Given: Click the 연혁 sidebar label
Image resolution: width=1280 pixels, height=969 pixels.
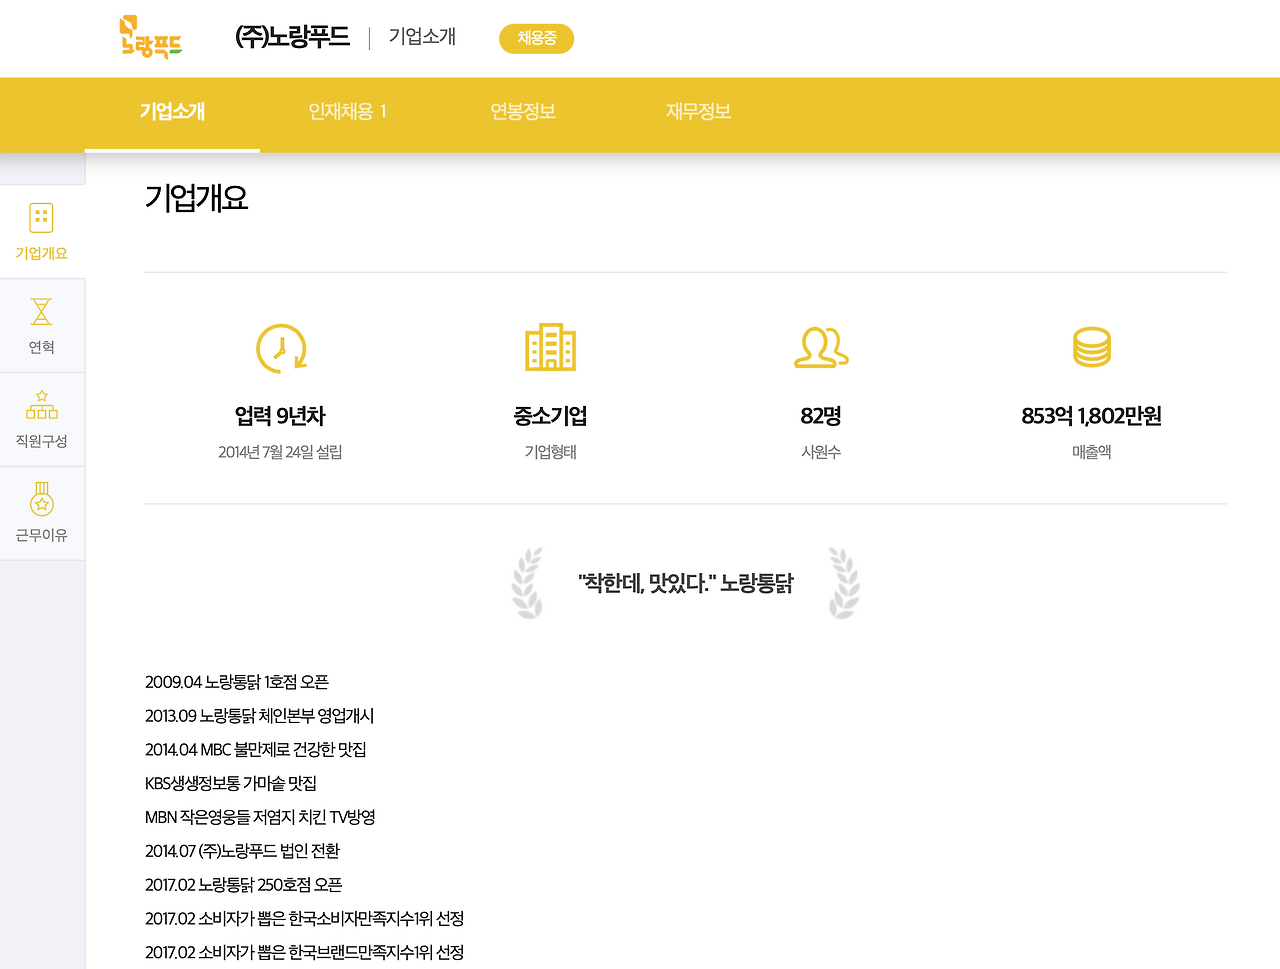Looking at the screenshot, I should [41, 346].
